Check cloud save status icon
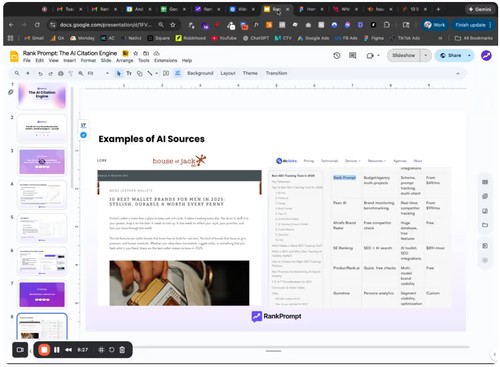Viewport: 500px width, 367px height. [x=156, y=53]
